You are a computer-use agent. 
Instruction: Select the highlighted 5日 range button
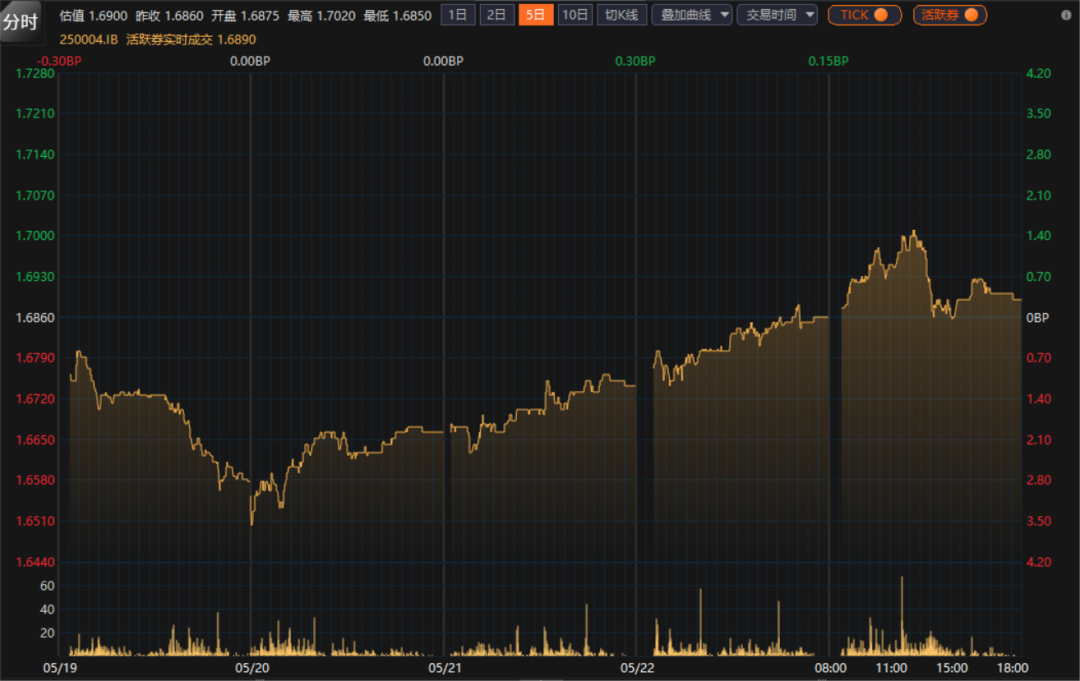[535, 15]
